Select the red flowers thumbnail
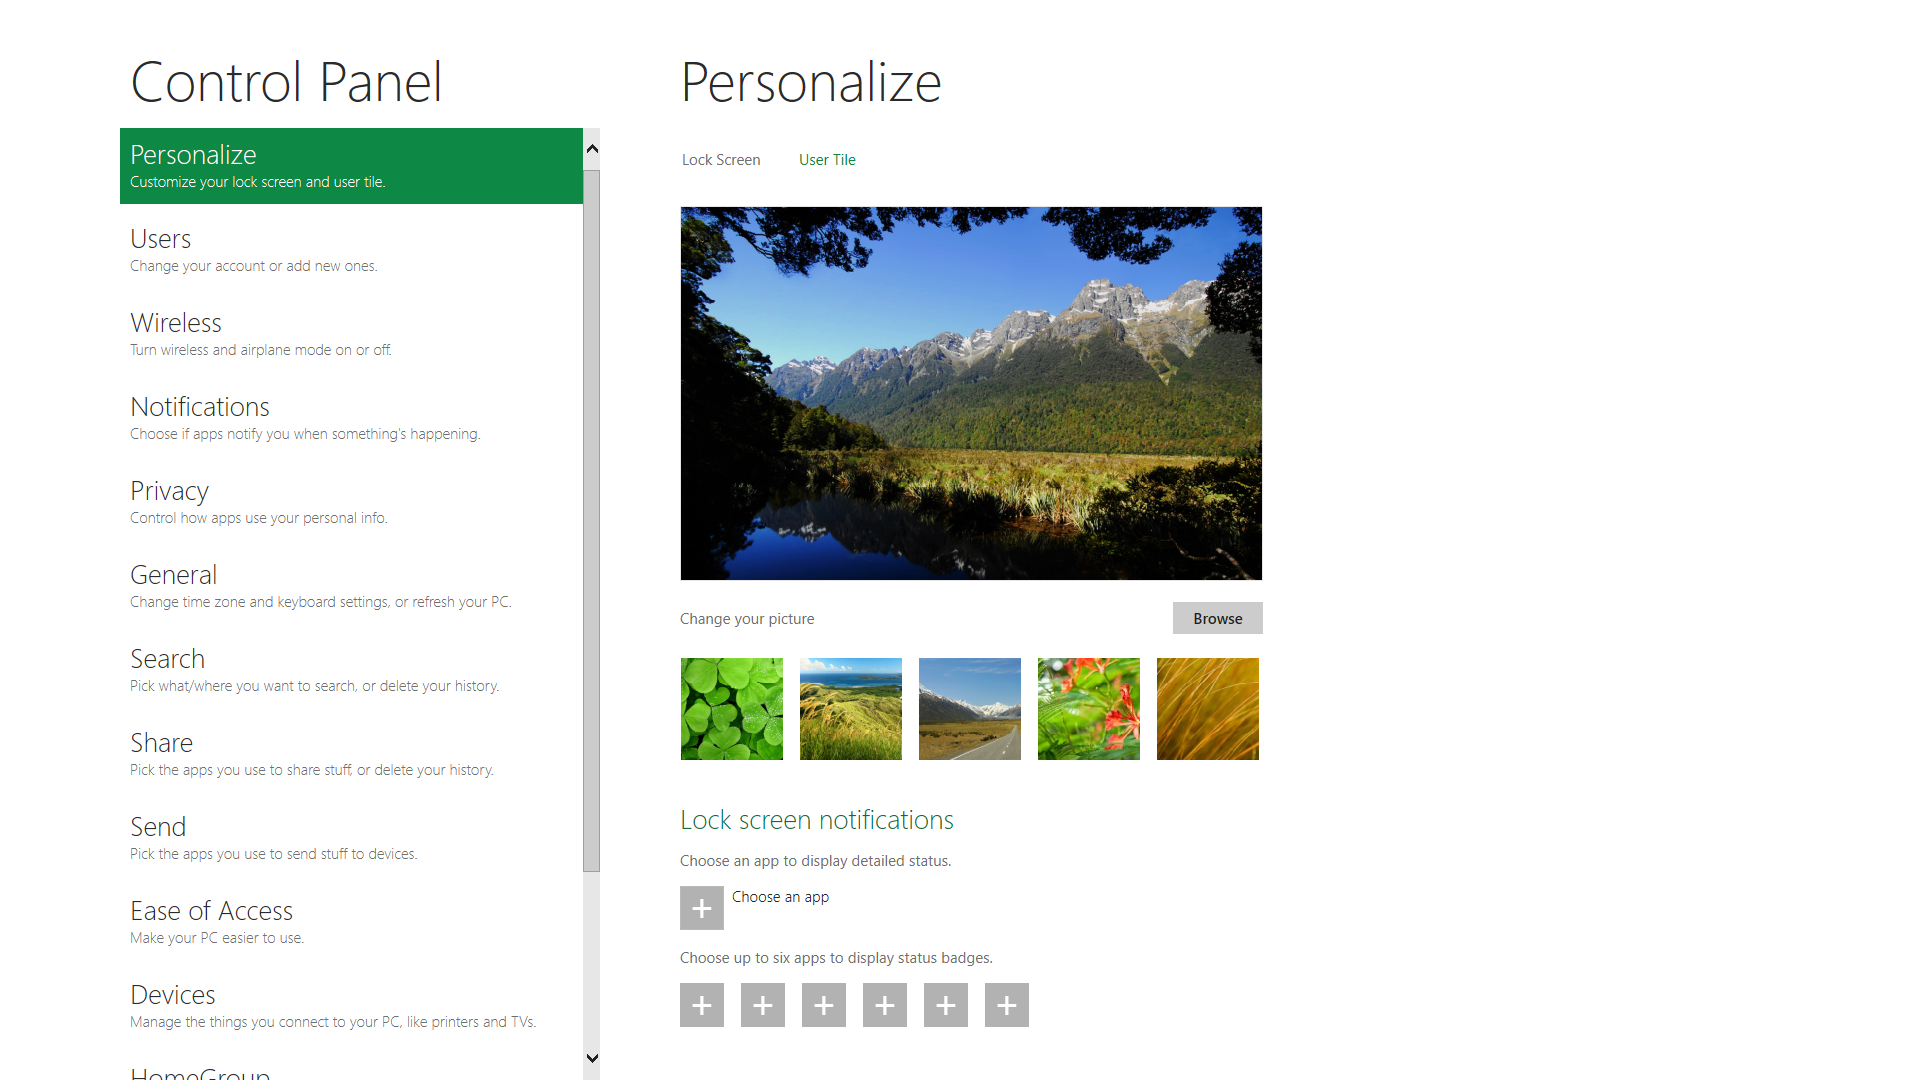The image size is (1920, 1080). (1089, 709)
